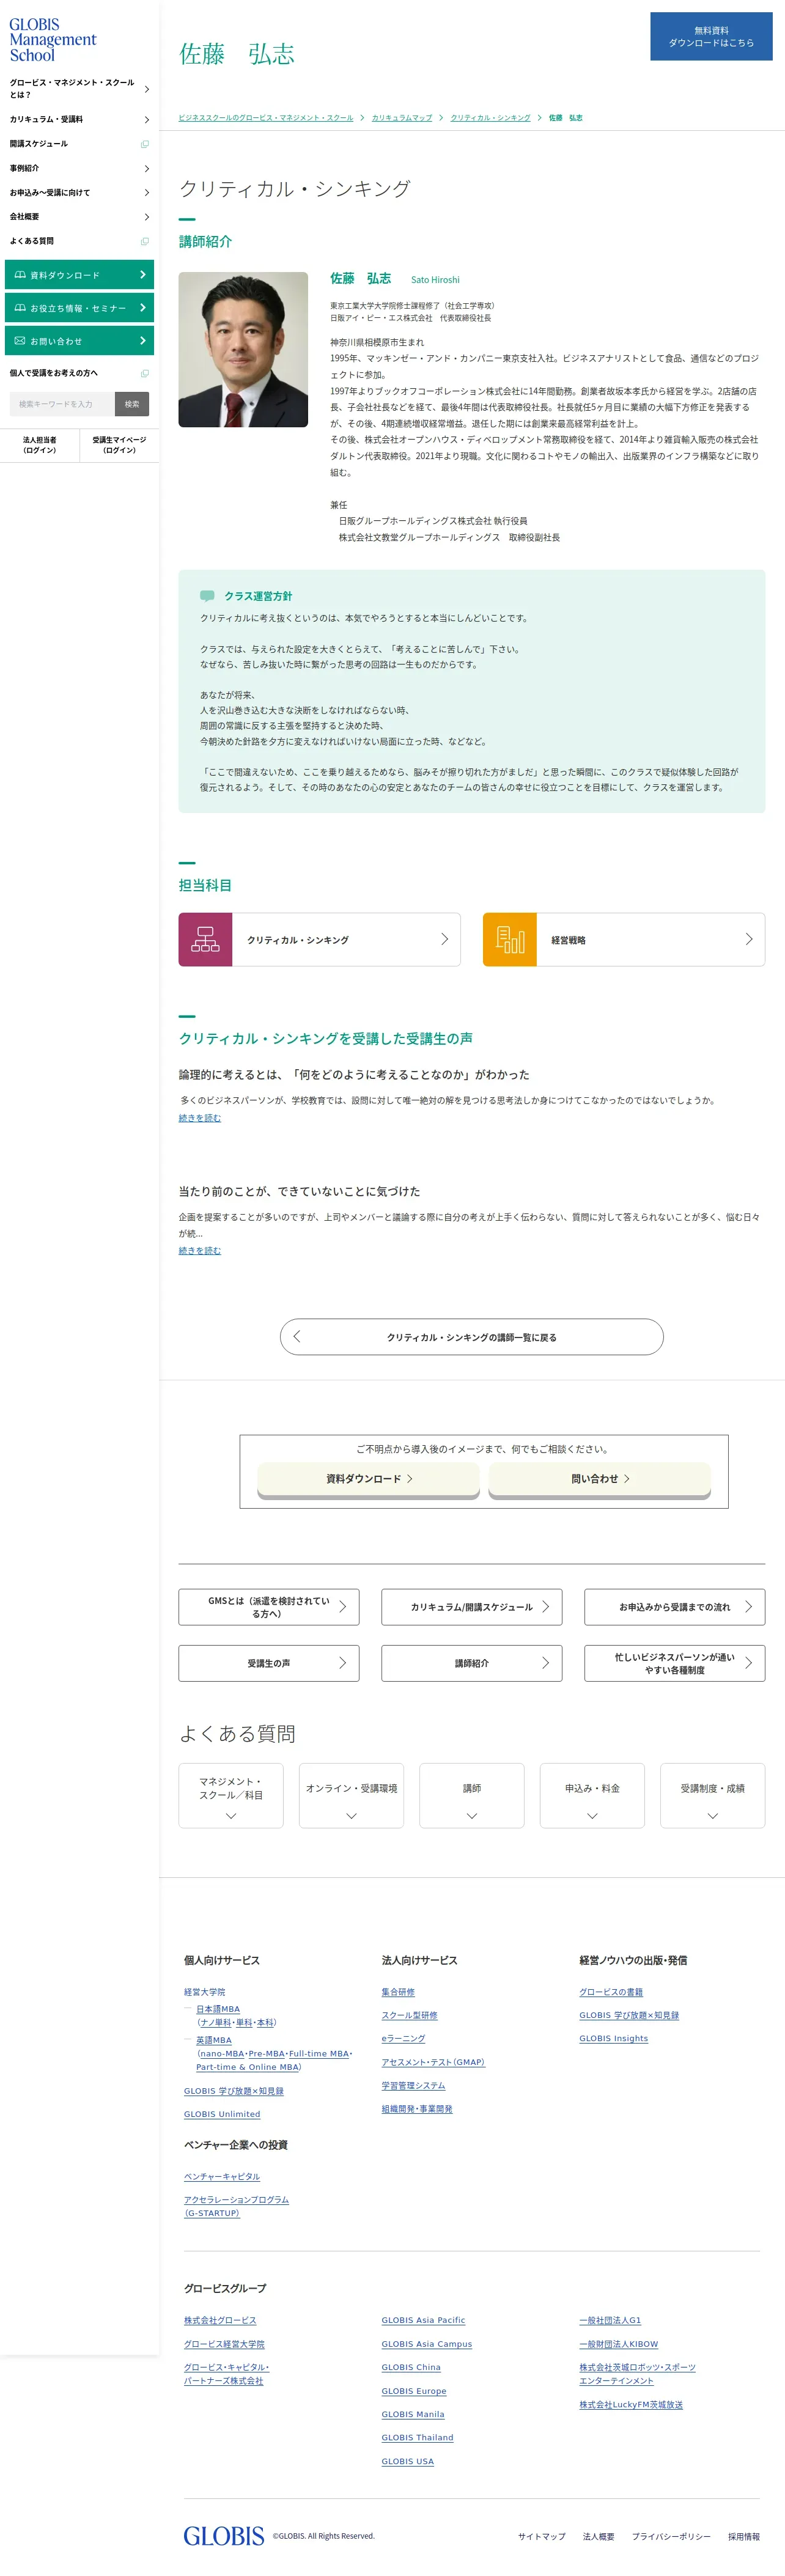This screenshot has height=2576, width=785.
Task: Click the book icon in お役立ち情報・セミナー button
Action: pos(20,308)
